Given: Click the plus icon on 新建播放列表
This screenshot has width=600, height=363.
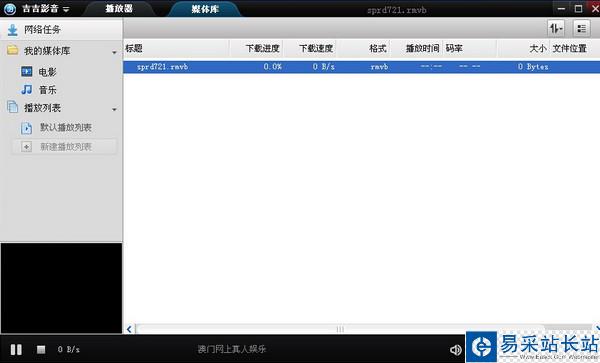Looking at the screenshot, I should (x=26, y=147).
